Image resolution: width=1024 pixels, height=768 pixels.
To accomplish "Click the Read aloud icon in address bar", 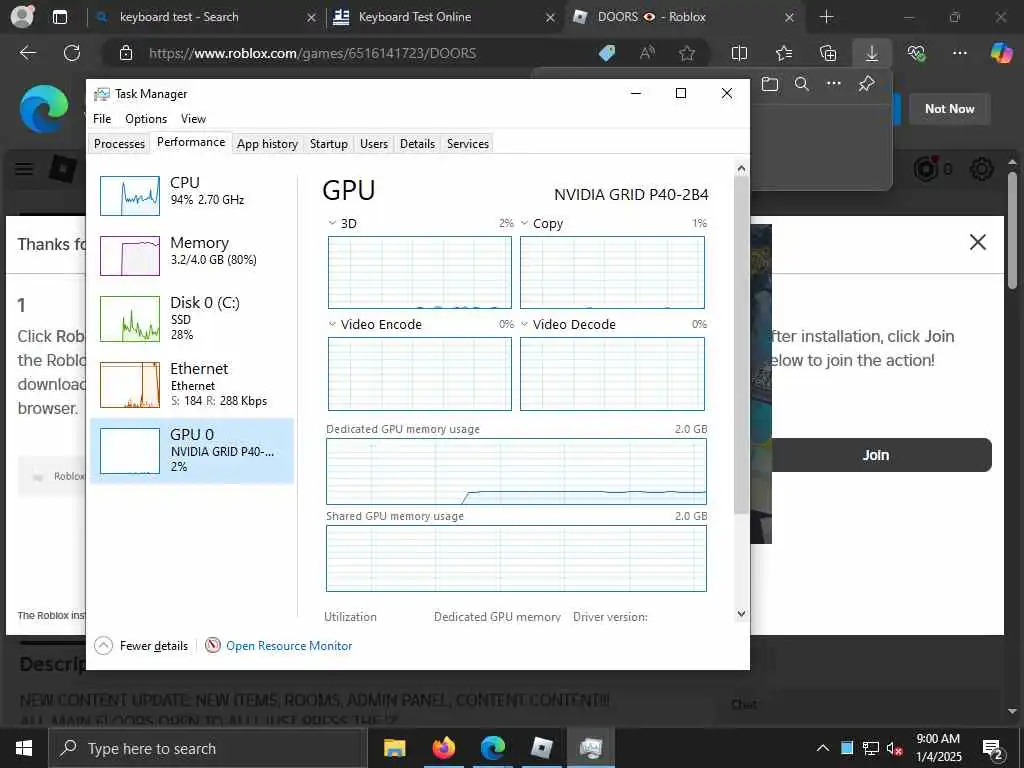I will pos(647,53).
